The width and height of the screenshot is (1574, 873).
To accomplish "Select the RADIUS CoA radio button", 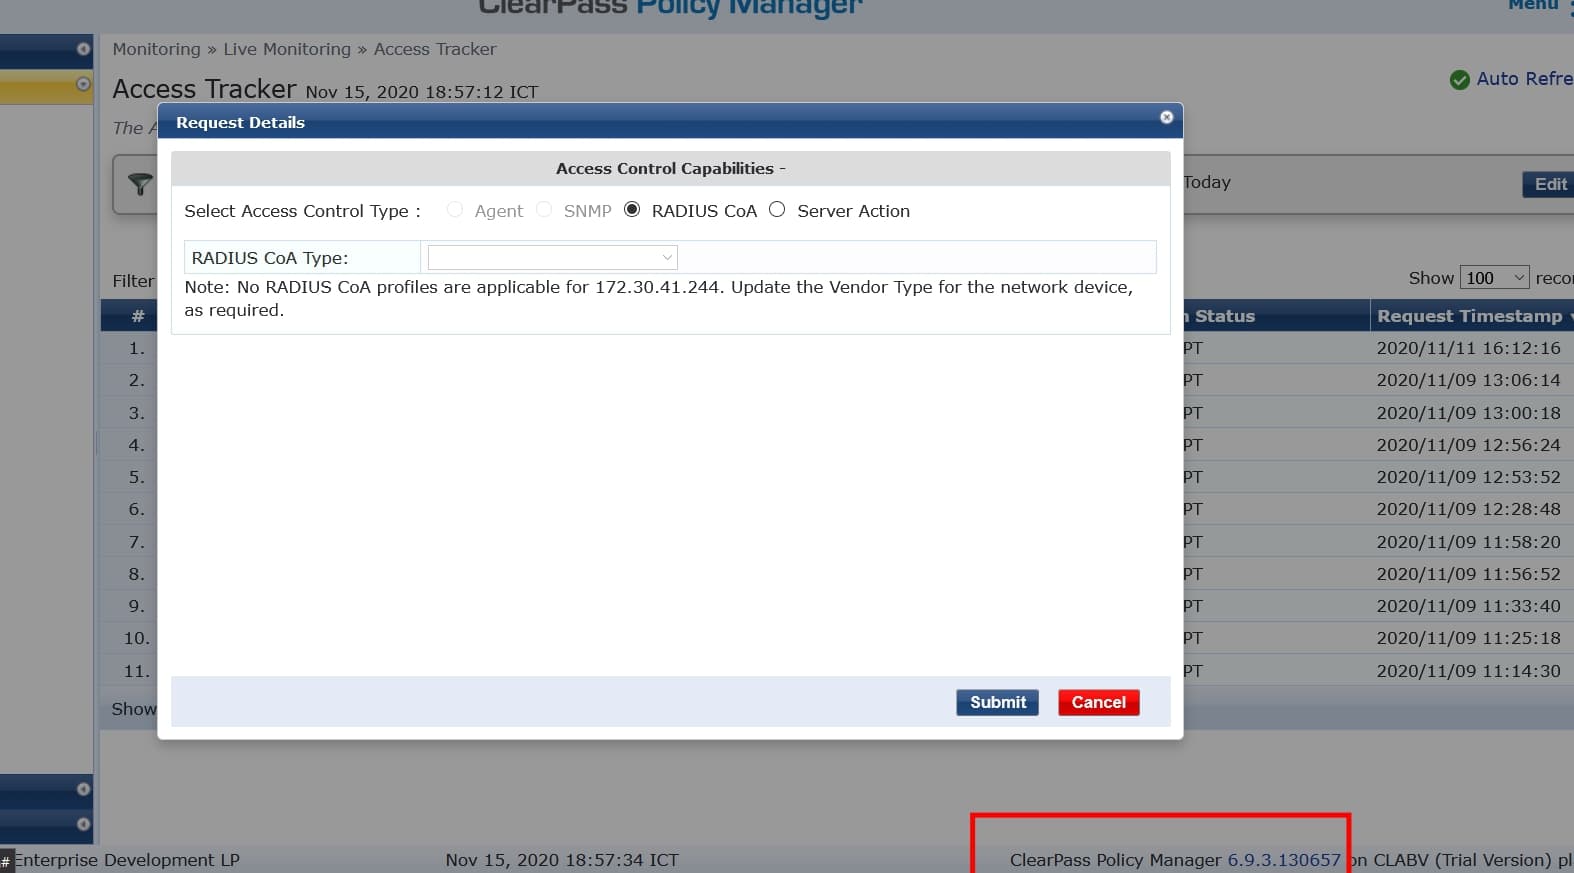I will tap(632, 209).
